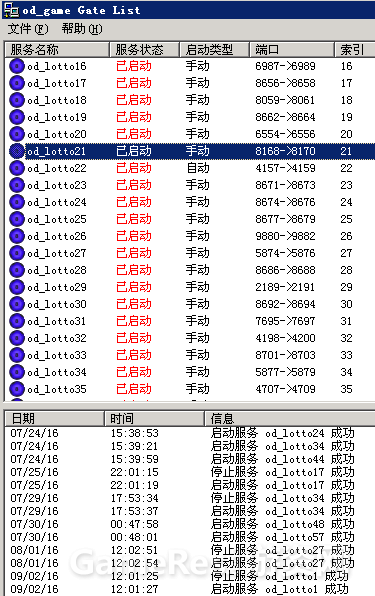Click port value 6987->6989
This screenshot has width=375, height=596.
click(x=285, y=66)
